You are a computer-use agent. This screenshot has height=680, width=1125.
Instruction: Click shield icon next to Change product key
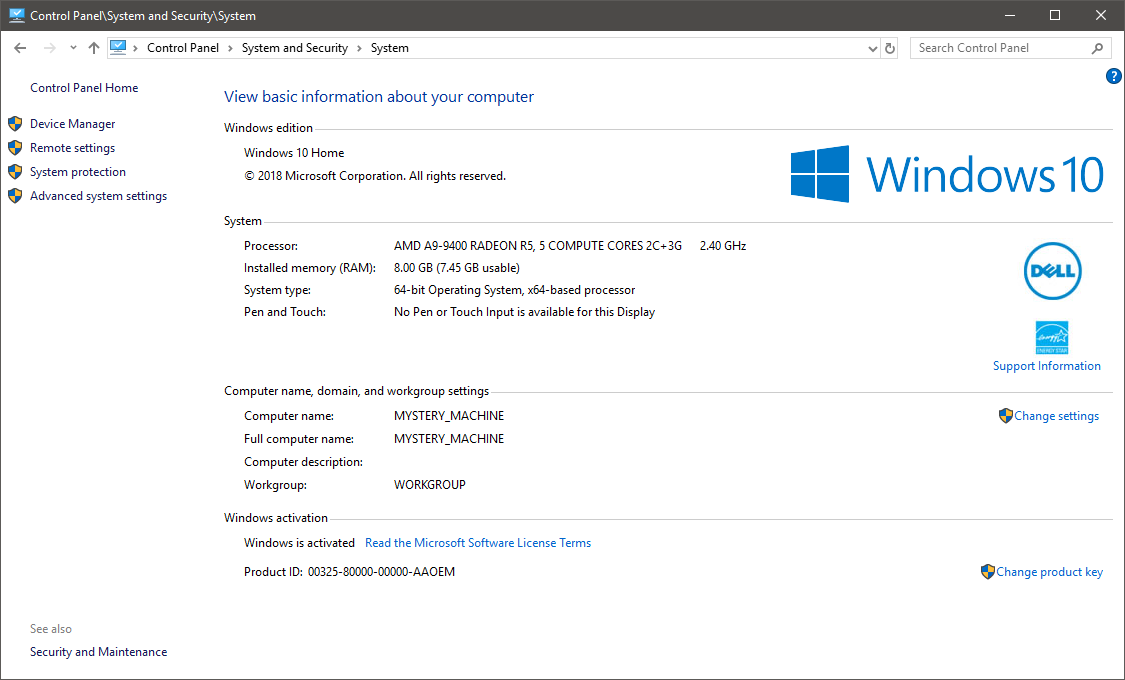[x=988, y=572]
